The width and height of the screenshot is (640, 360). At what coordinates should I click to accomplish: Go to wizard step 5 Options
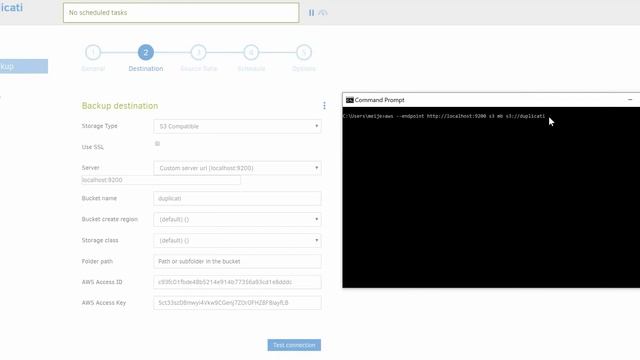[304, 52]
